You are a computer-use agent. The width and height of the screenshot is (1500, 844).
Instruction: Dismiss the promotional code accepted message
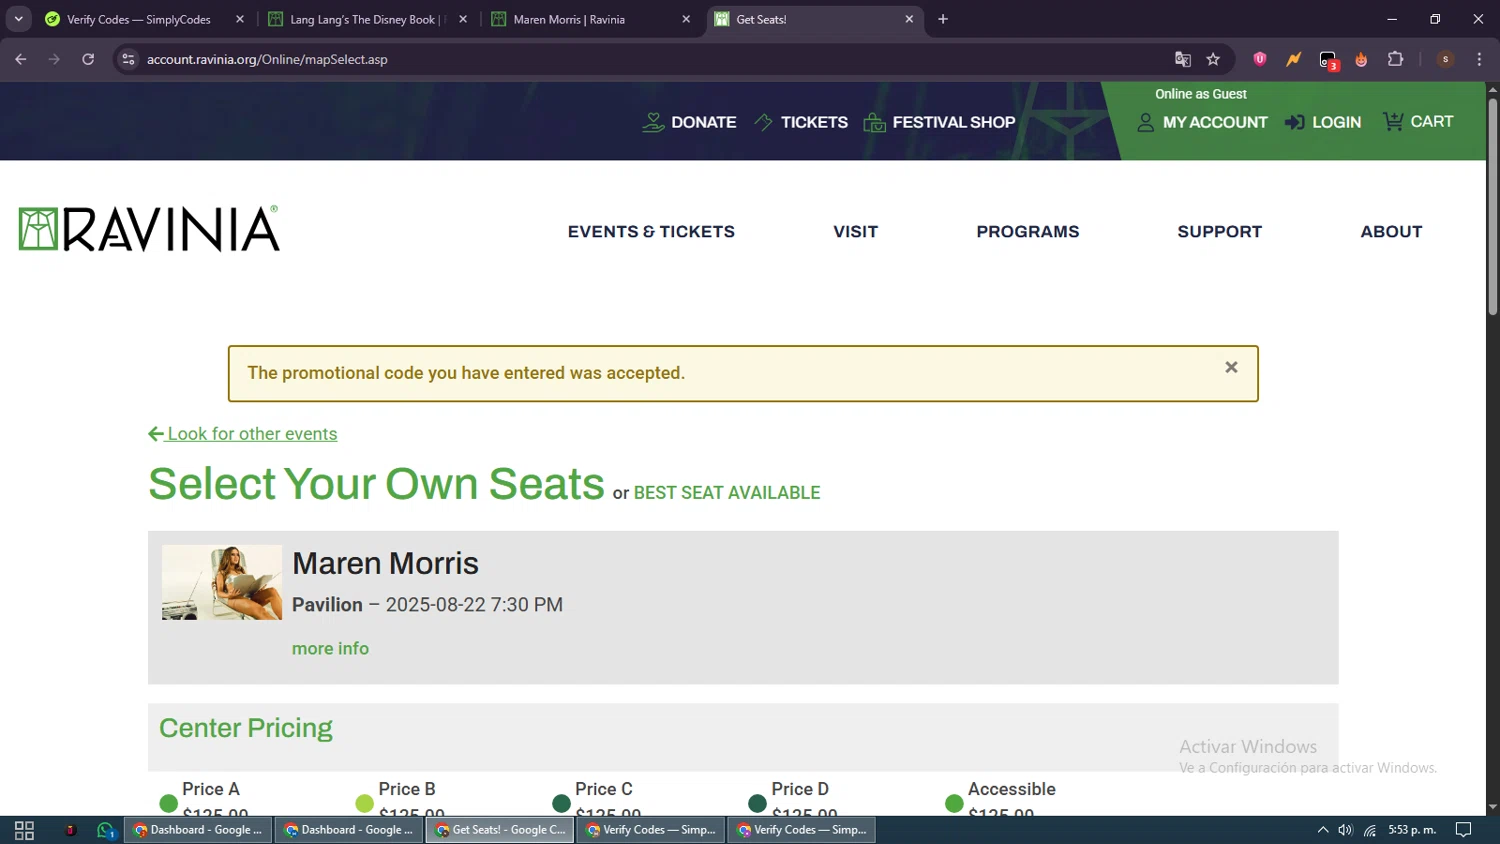click(1232, 367)
